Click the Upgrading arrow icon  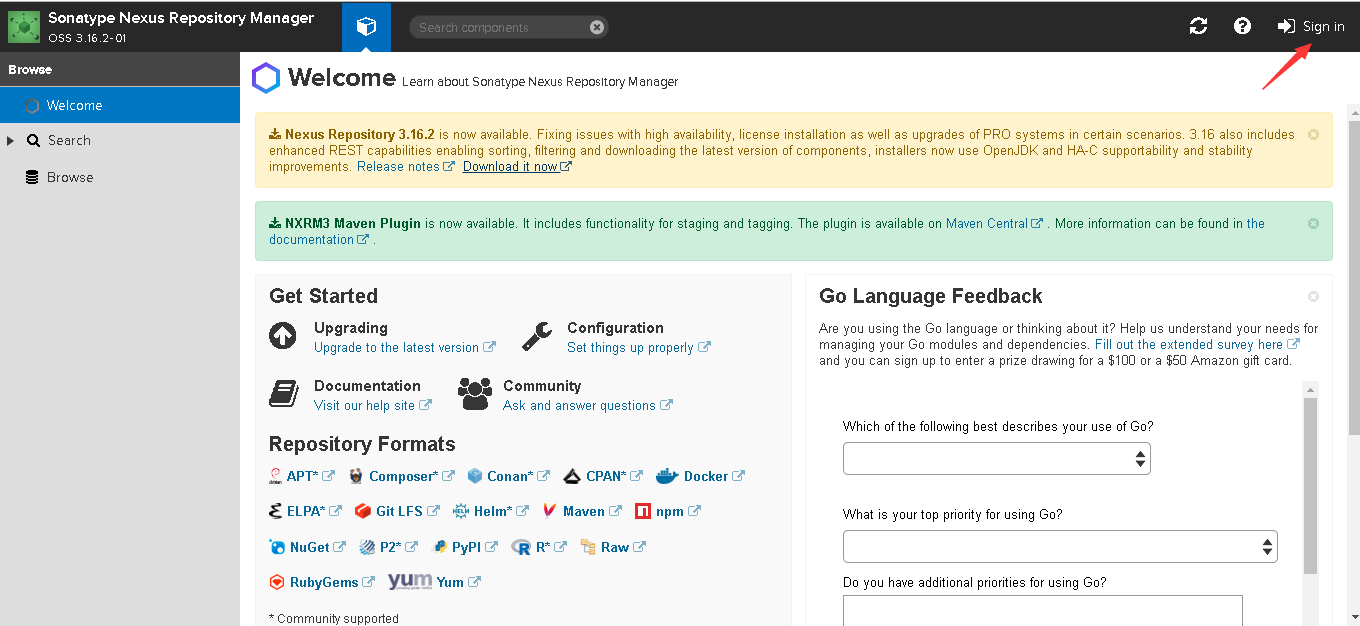(283, 336)
